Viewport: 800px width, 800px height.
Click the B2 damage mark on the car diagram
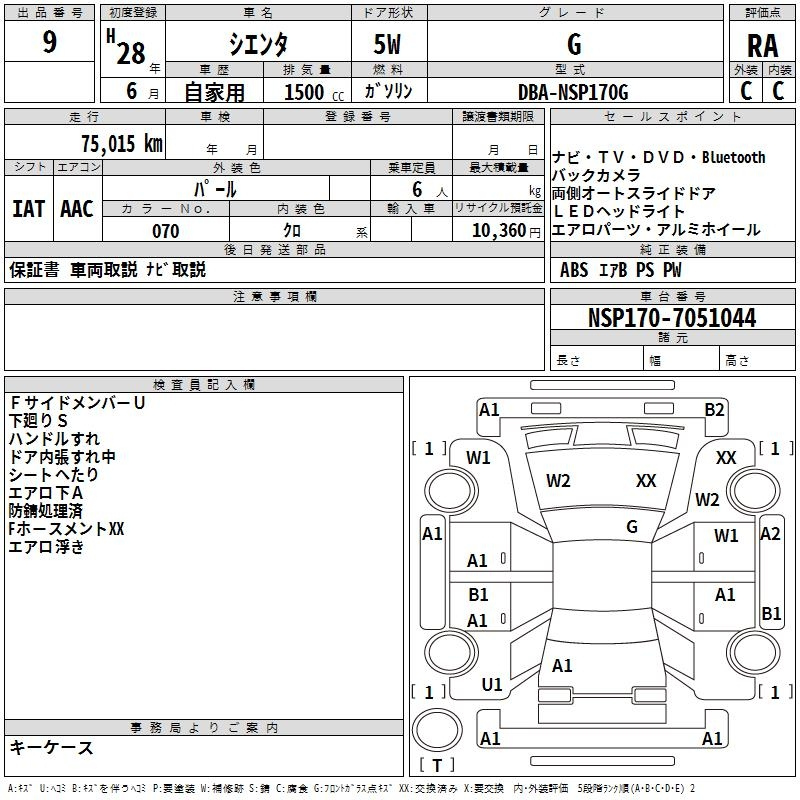714,409
